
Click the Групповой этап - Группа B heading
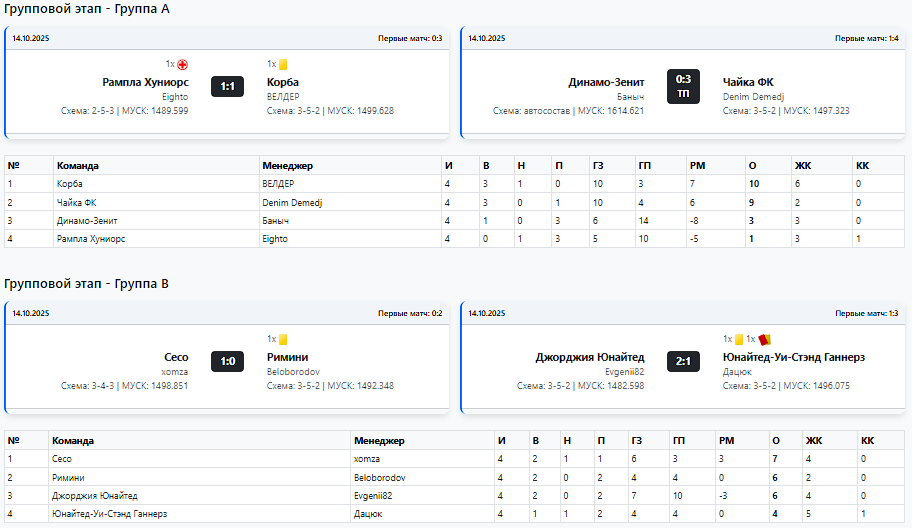[87, 283]
